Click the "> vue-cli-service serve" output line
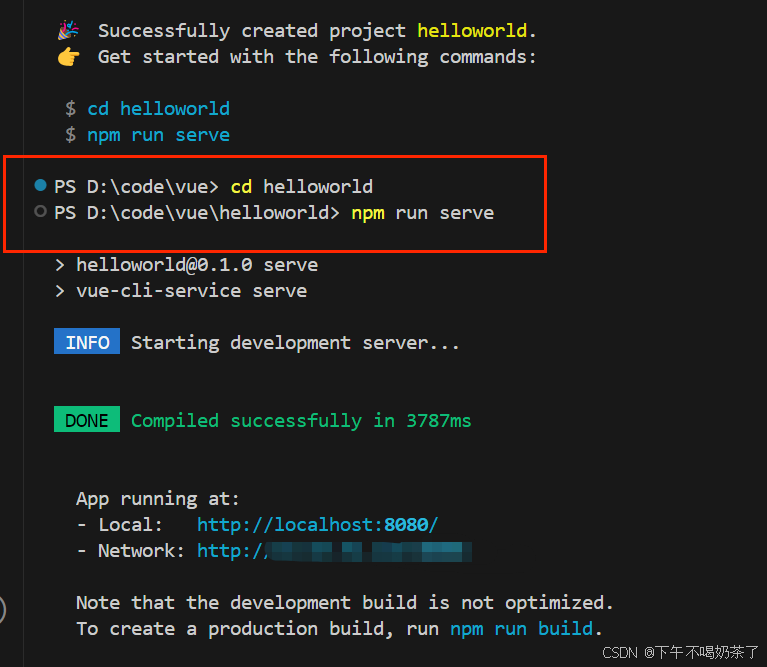The width and height of the screenshot is (767, 667). click(x=180, y=291)
